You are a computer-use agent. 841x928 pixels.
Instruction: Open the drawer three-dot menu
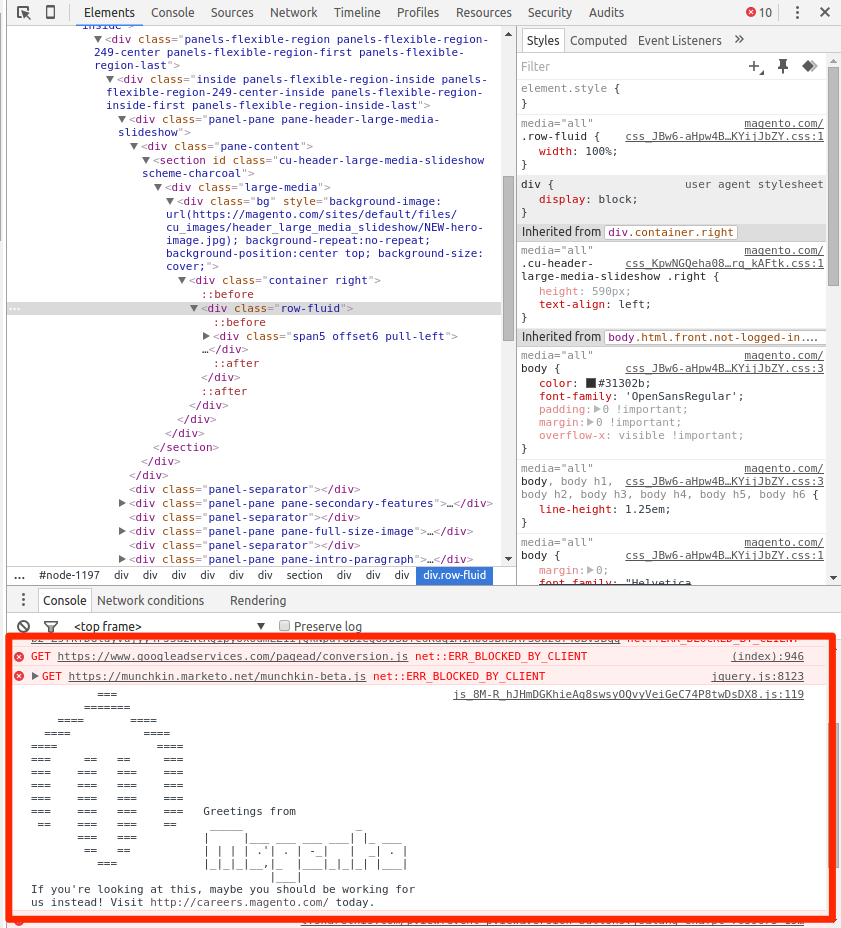coord(23,600)
